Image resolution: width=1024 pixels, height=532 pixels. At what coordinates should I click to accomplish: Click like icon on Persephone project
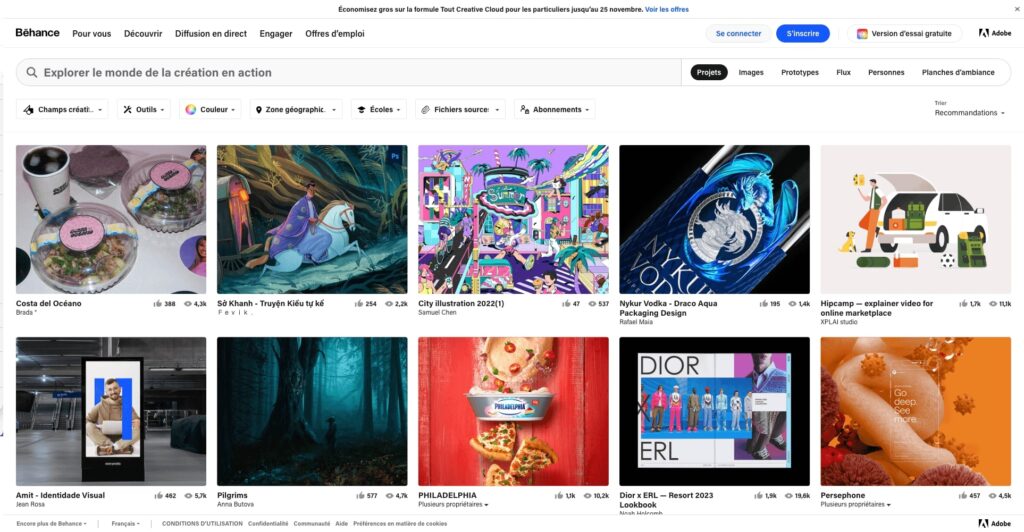pyautogui.click(x=962, y=496)
